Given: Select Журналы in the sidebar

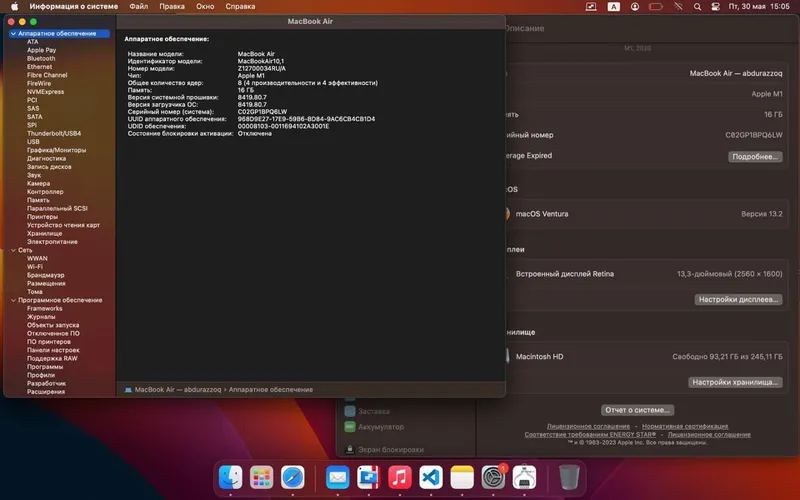Looking at the screenshot, I should click(41, 317).
